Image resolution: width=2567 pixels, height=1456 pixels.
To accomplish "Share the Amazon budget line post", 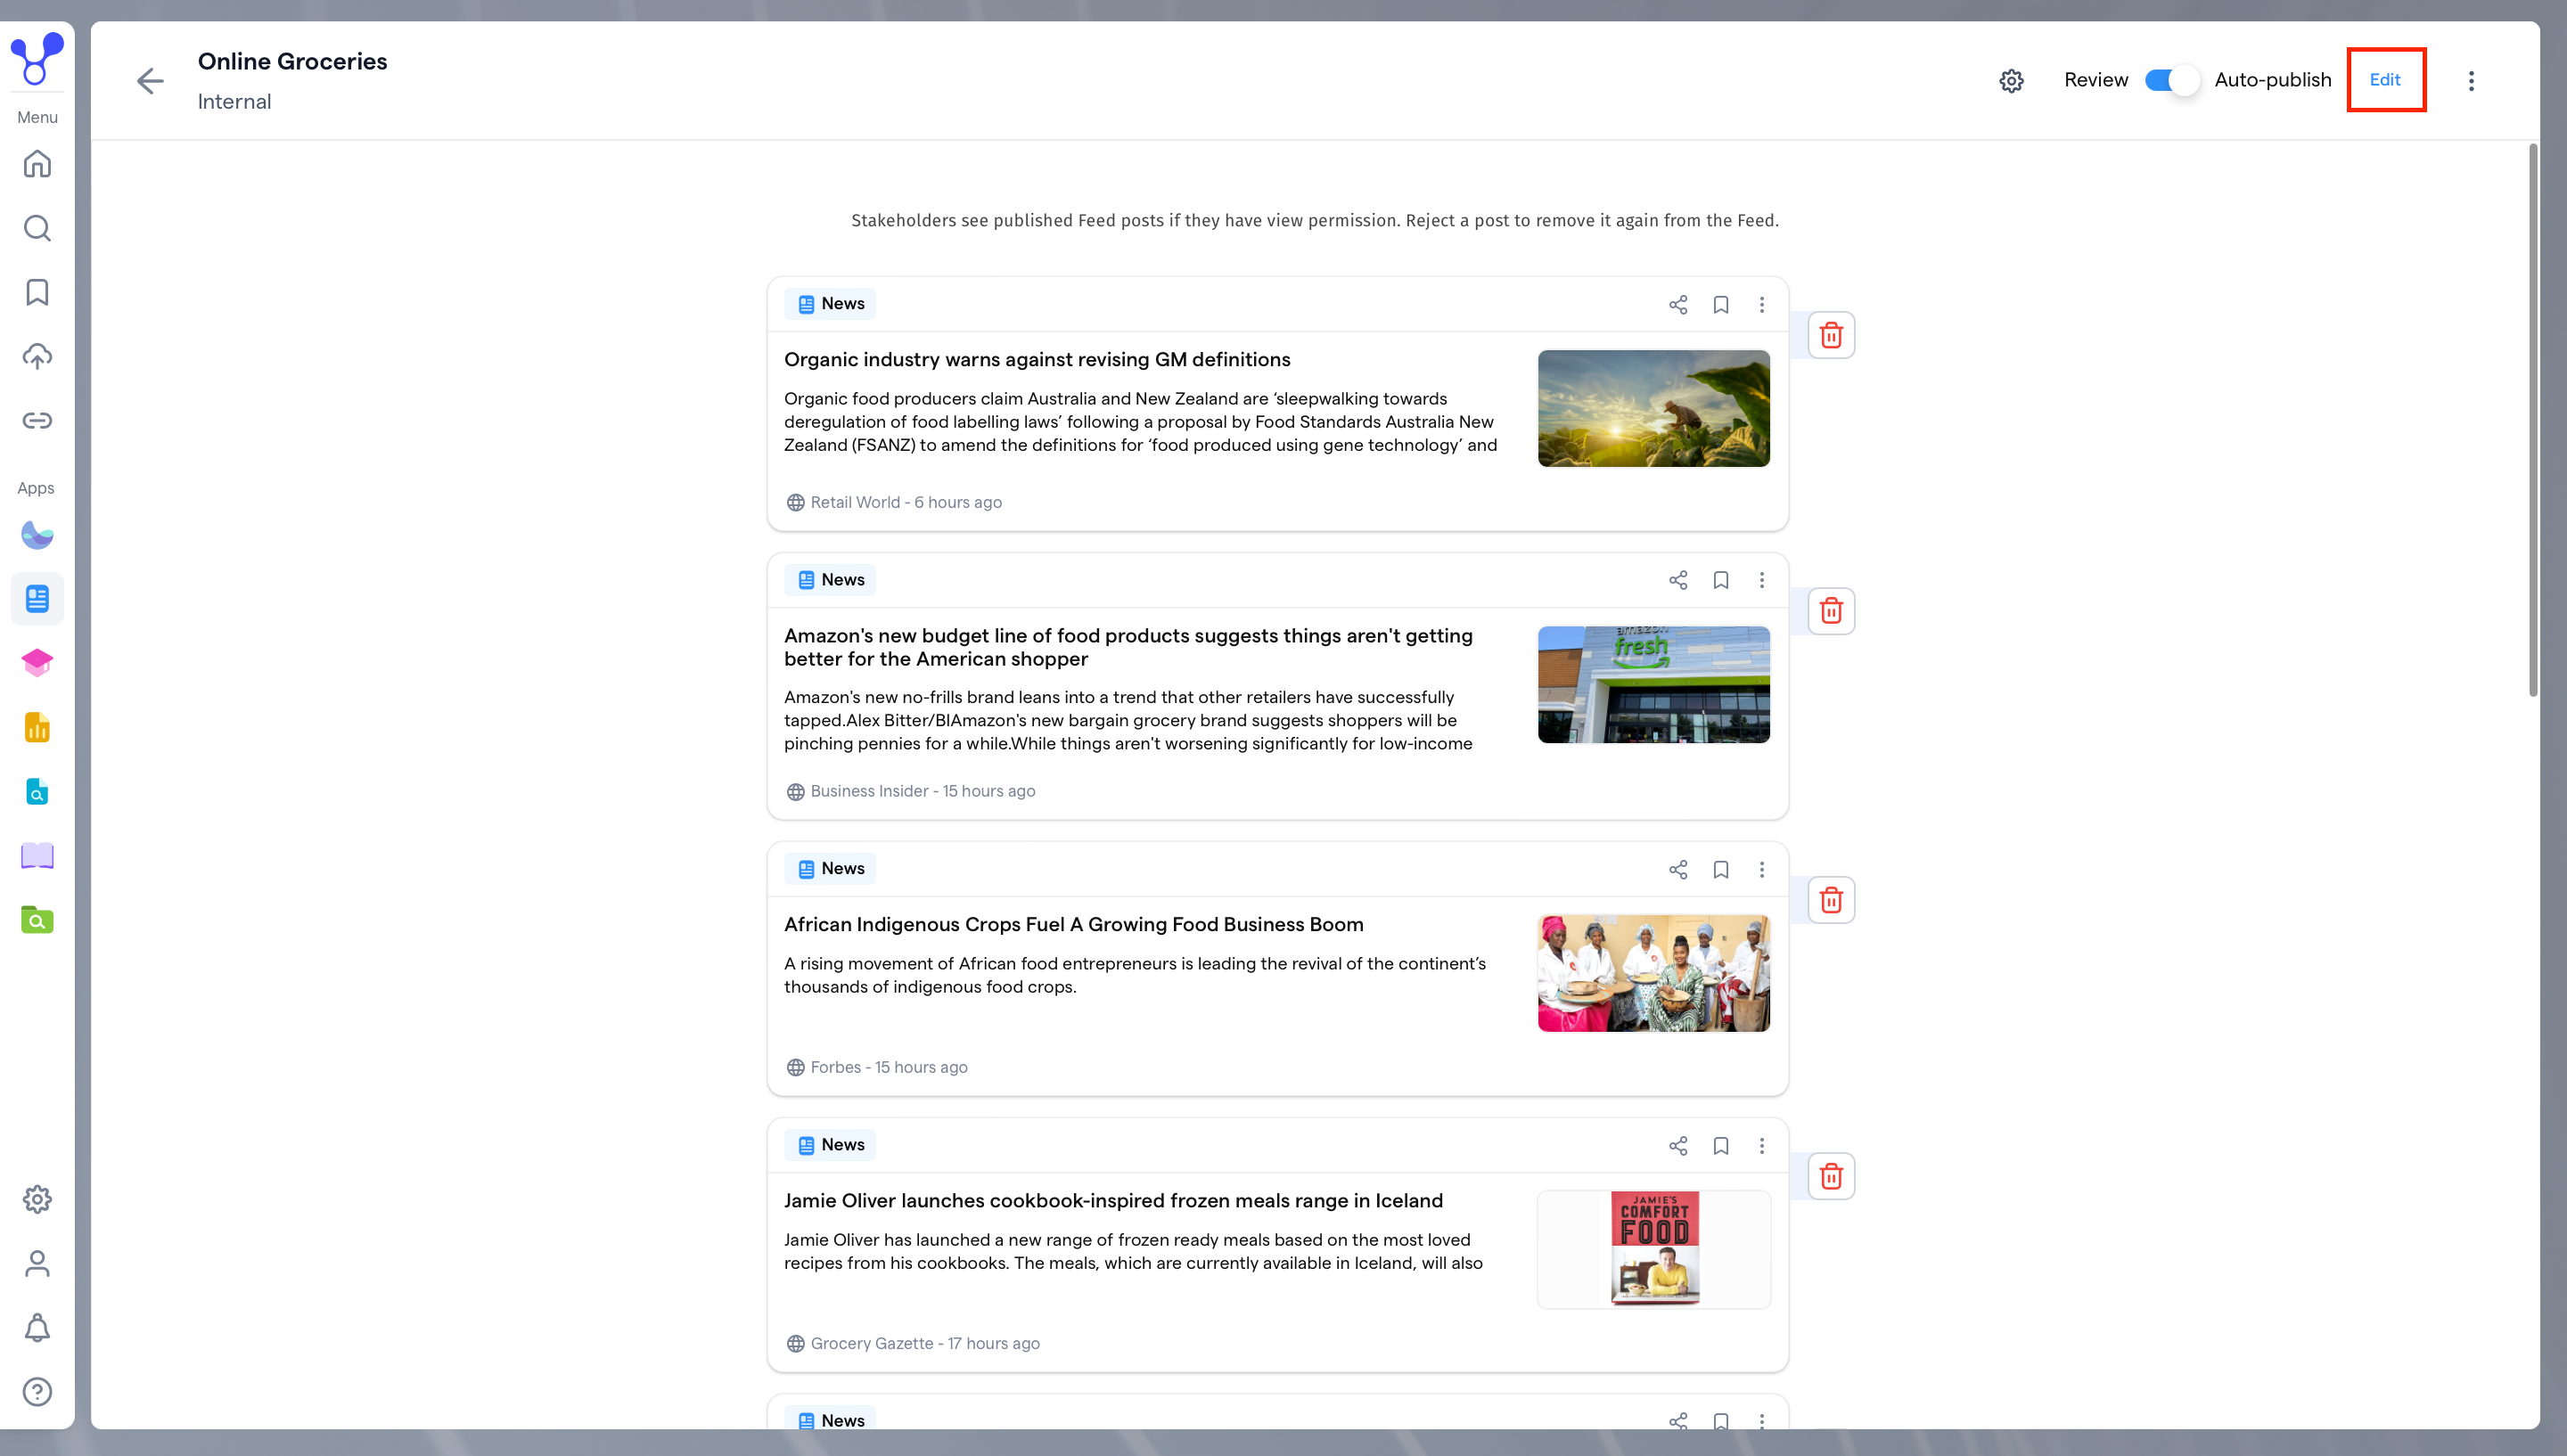I will pos(1678,580).
